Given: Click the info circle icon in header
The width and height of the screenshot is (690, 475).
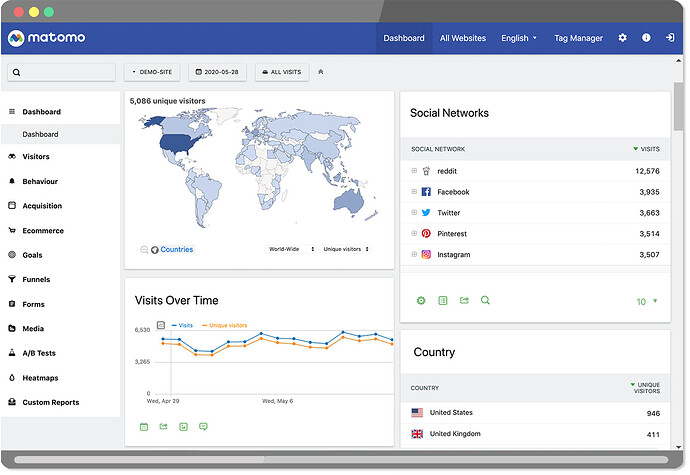Looking at the screenshot, I should click(646, 38).
